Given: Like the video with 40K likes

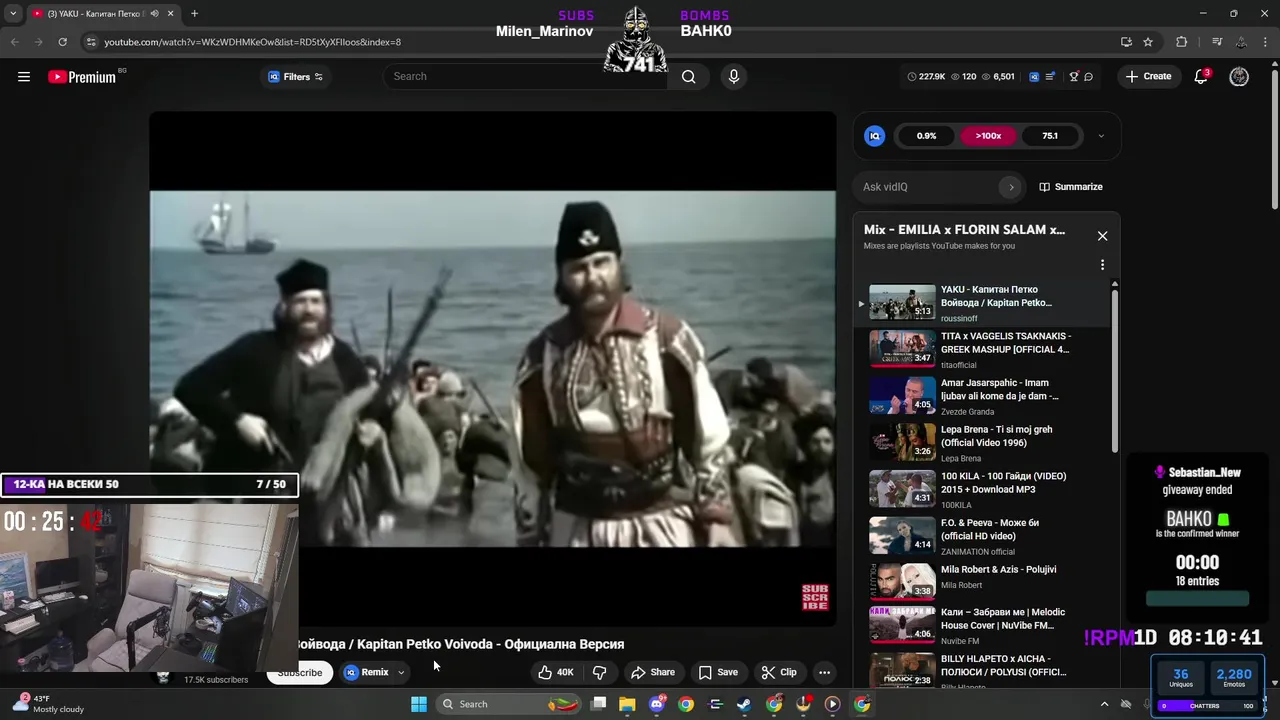Looking at the screenshot, I should point(556,673).
